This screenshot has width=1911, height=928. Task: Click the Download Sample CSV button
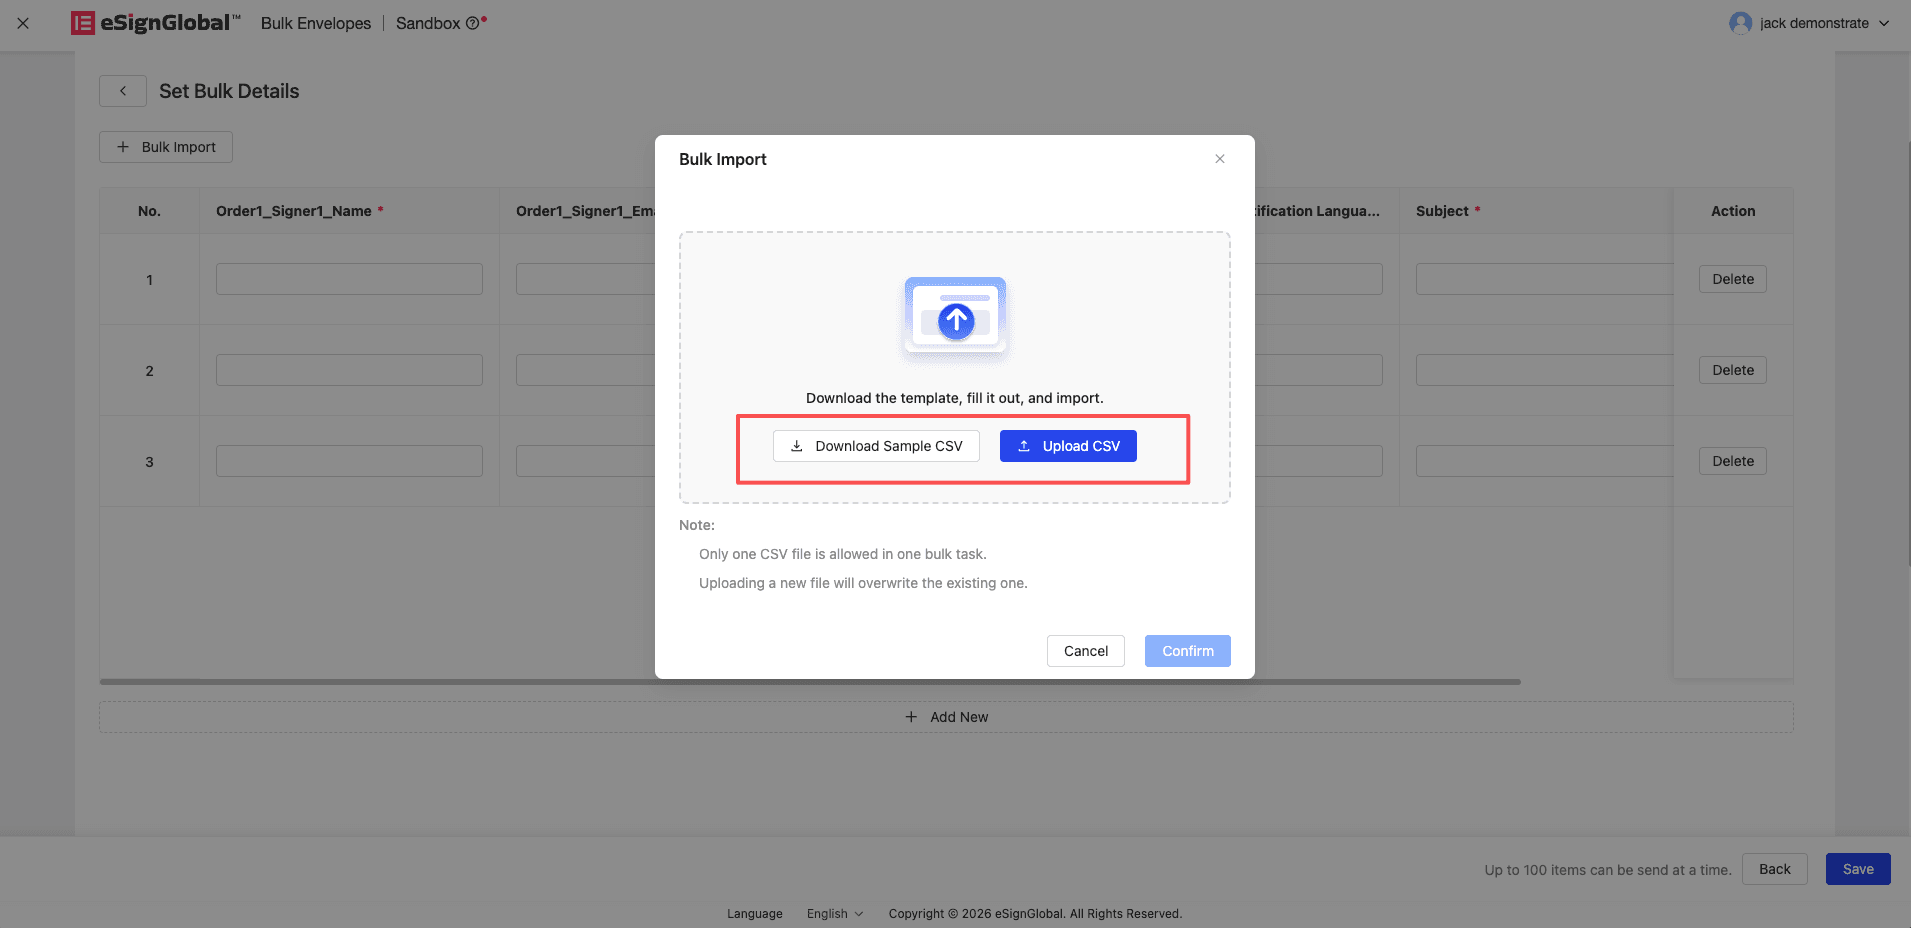tap(876, 446)
